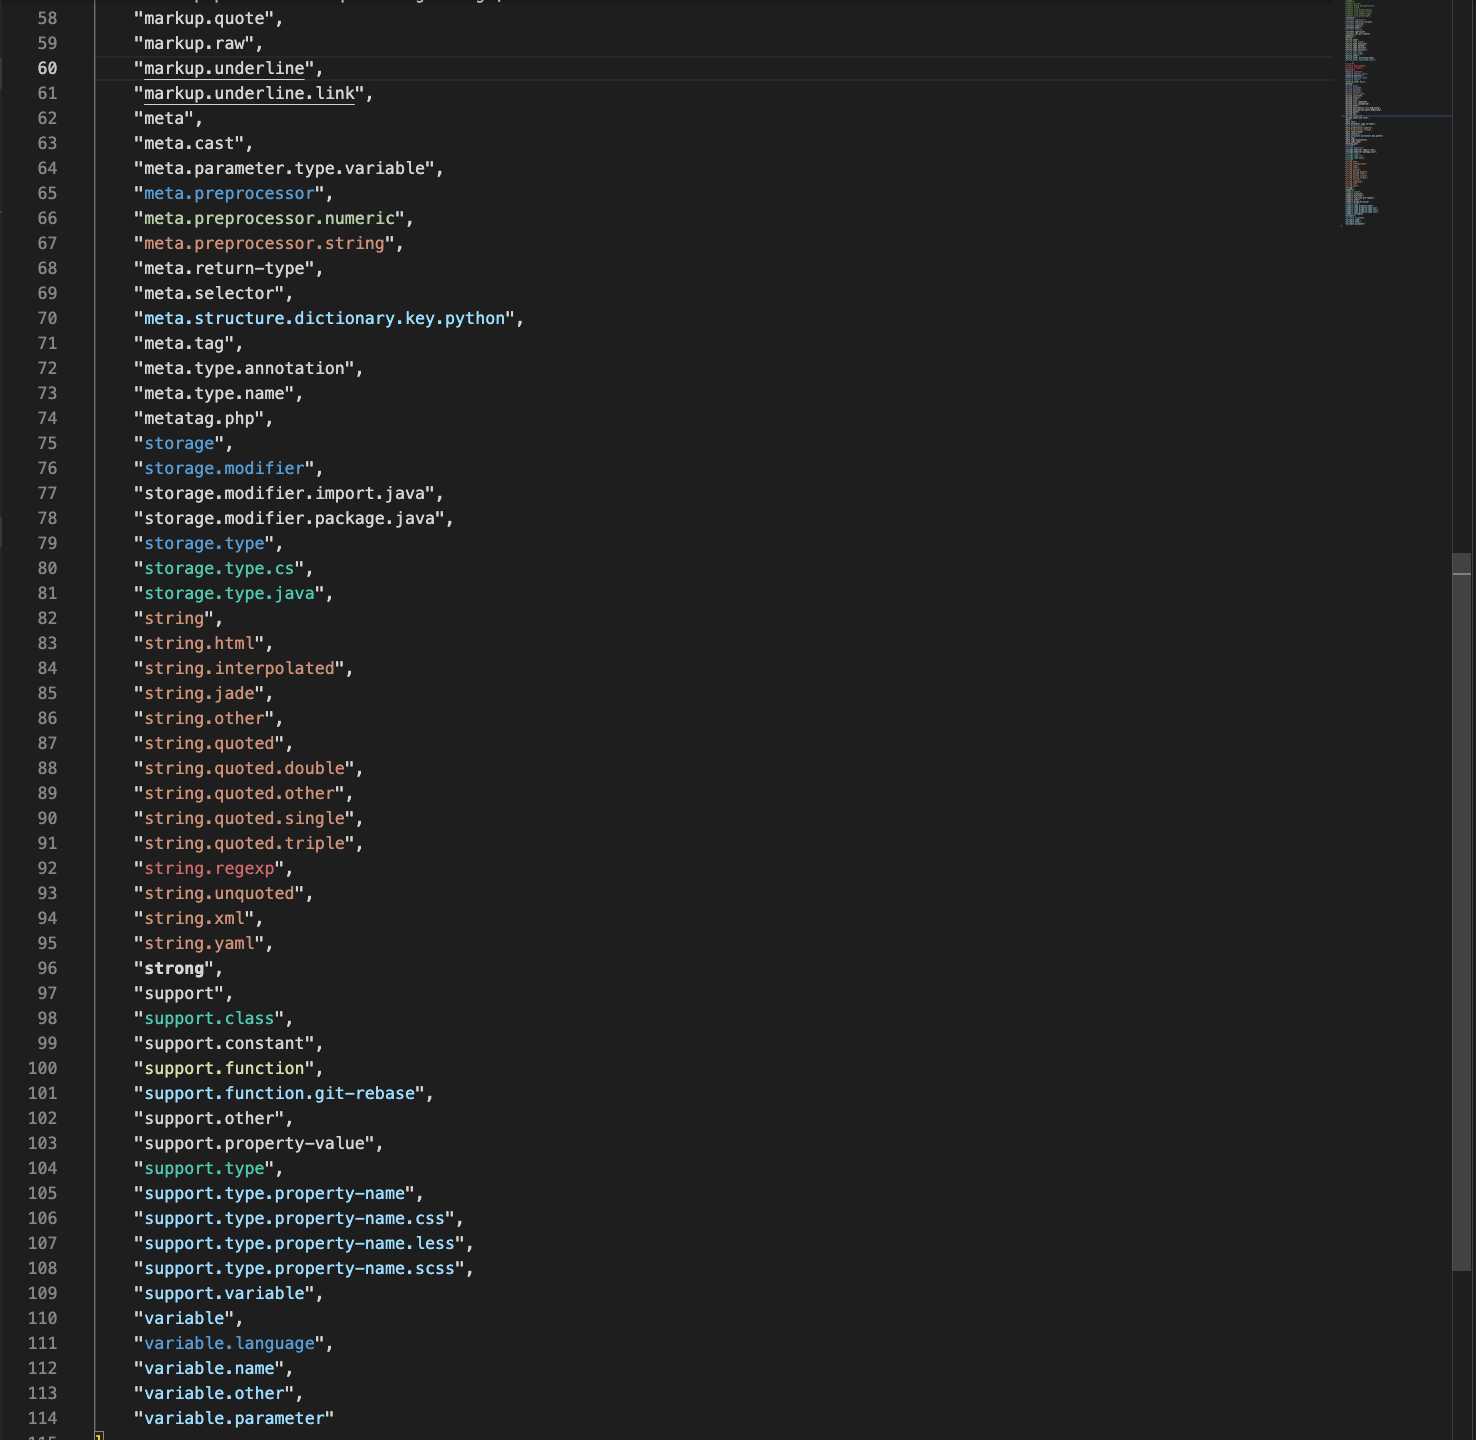The width and height of the screenshot is (1476, 1440).
Task: Click text "variable.language"
Action: [230, 1343]
